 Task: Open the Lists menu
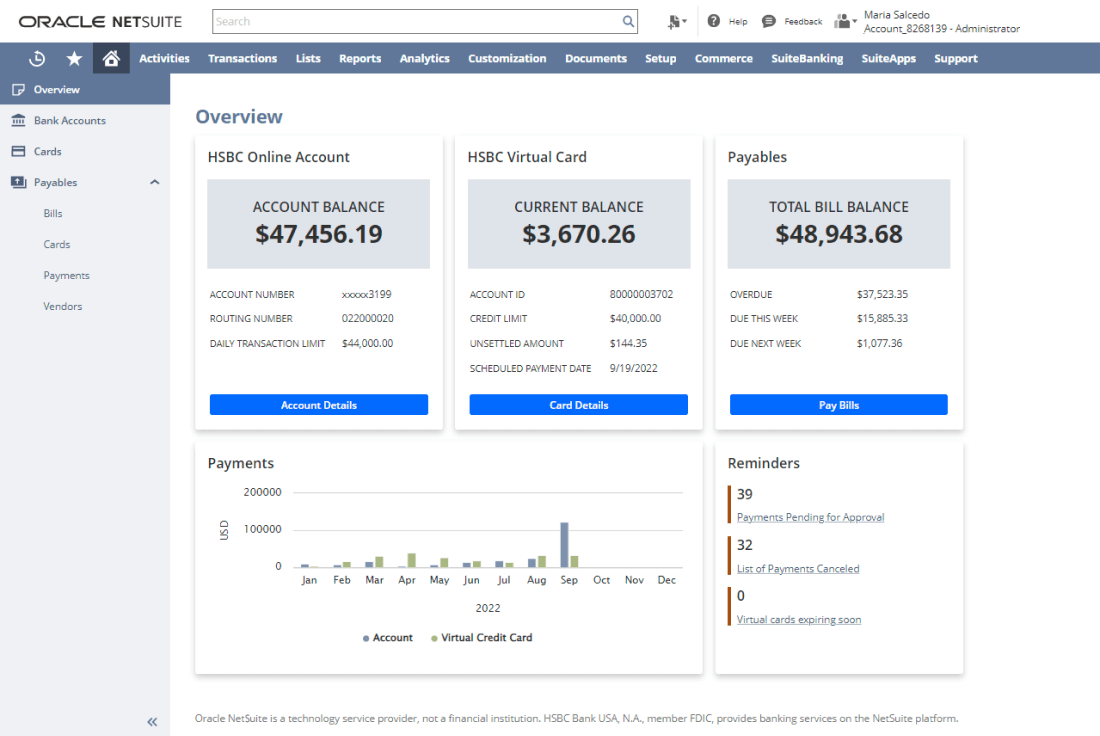pos(308,58)
